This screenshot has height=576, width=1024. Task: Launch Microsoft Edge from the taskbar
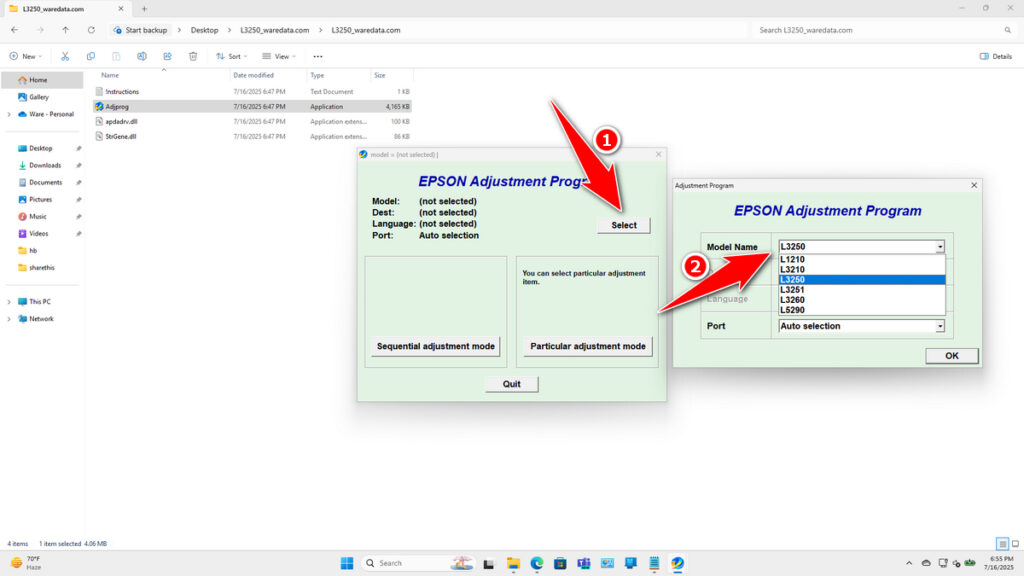point(537,563)
